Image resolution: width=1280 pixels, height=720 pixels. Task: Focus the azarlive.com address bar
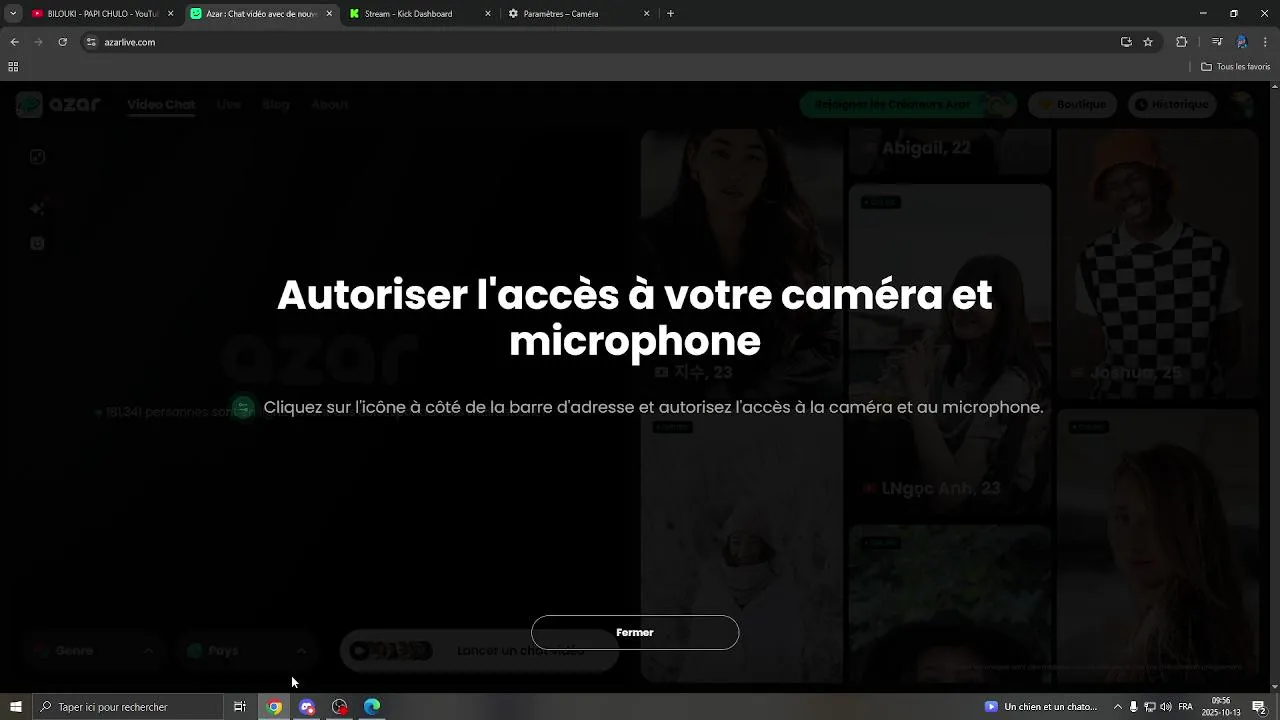pos(600,42)
